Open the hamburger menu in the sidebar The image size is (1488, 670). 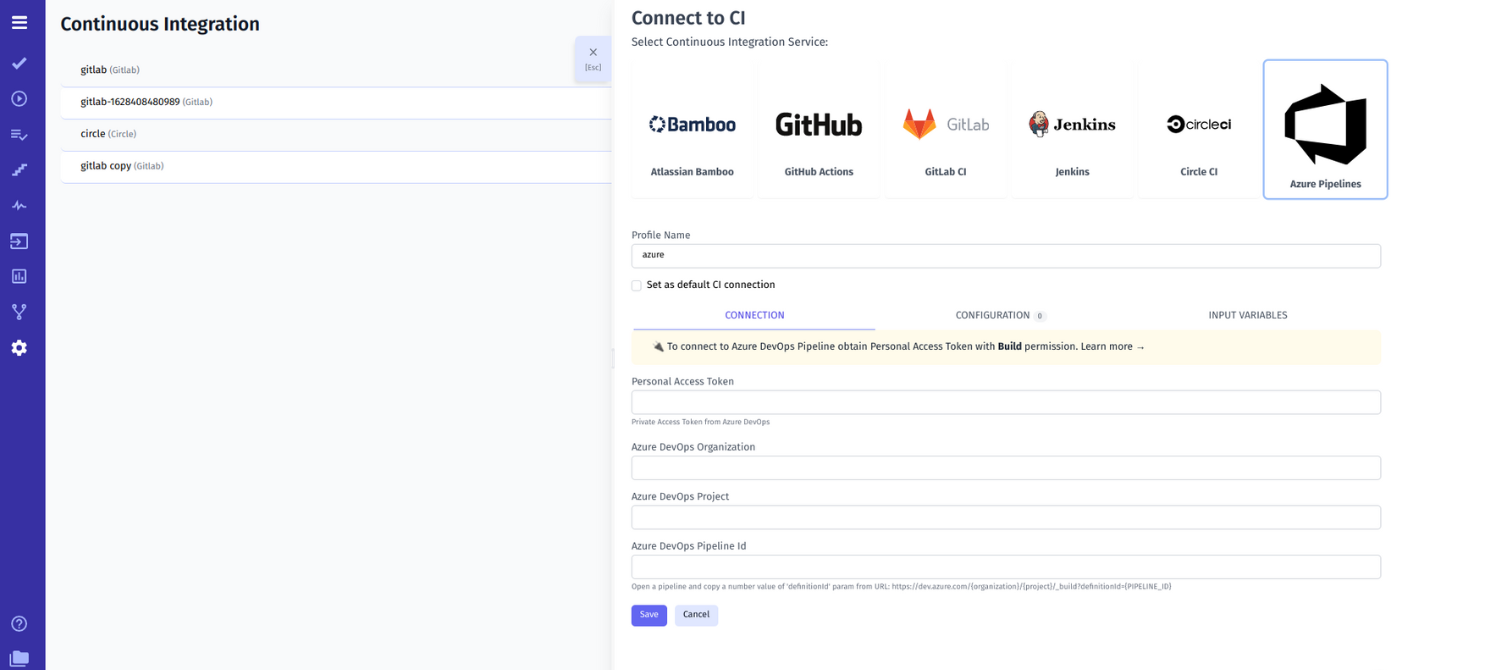click(20, 22)
